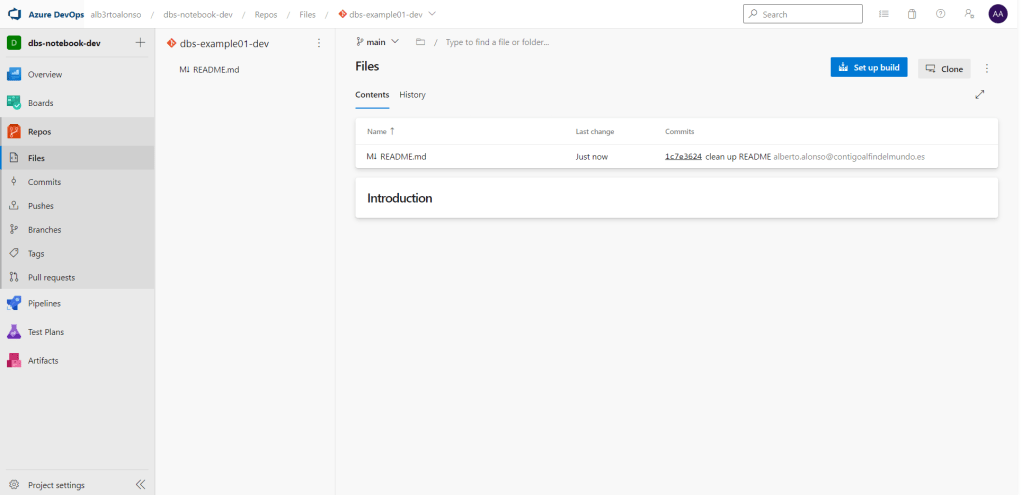Select the Commits menu item

(x=44, y=182)
